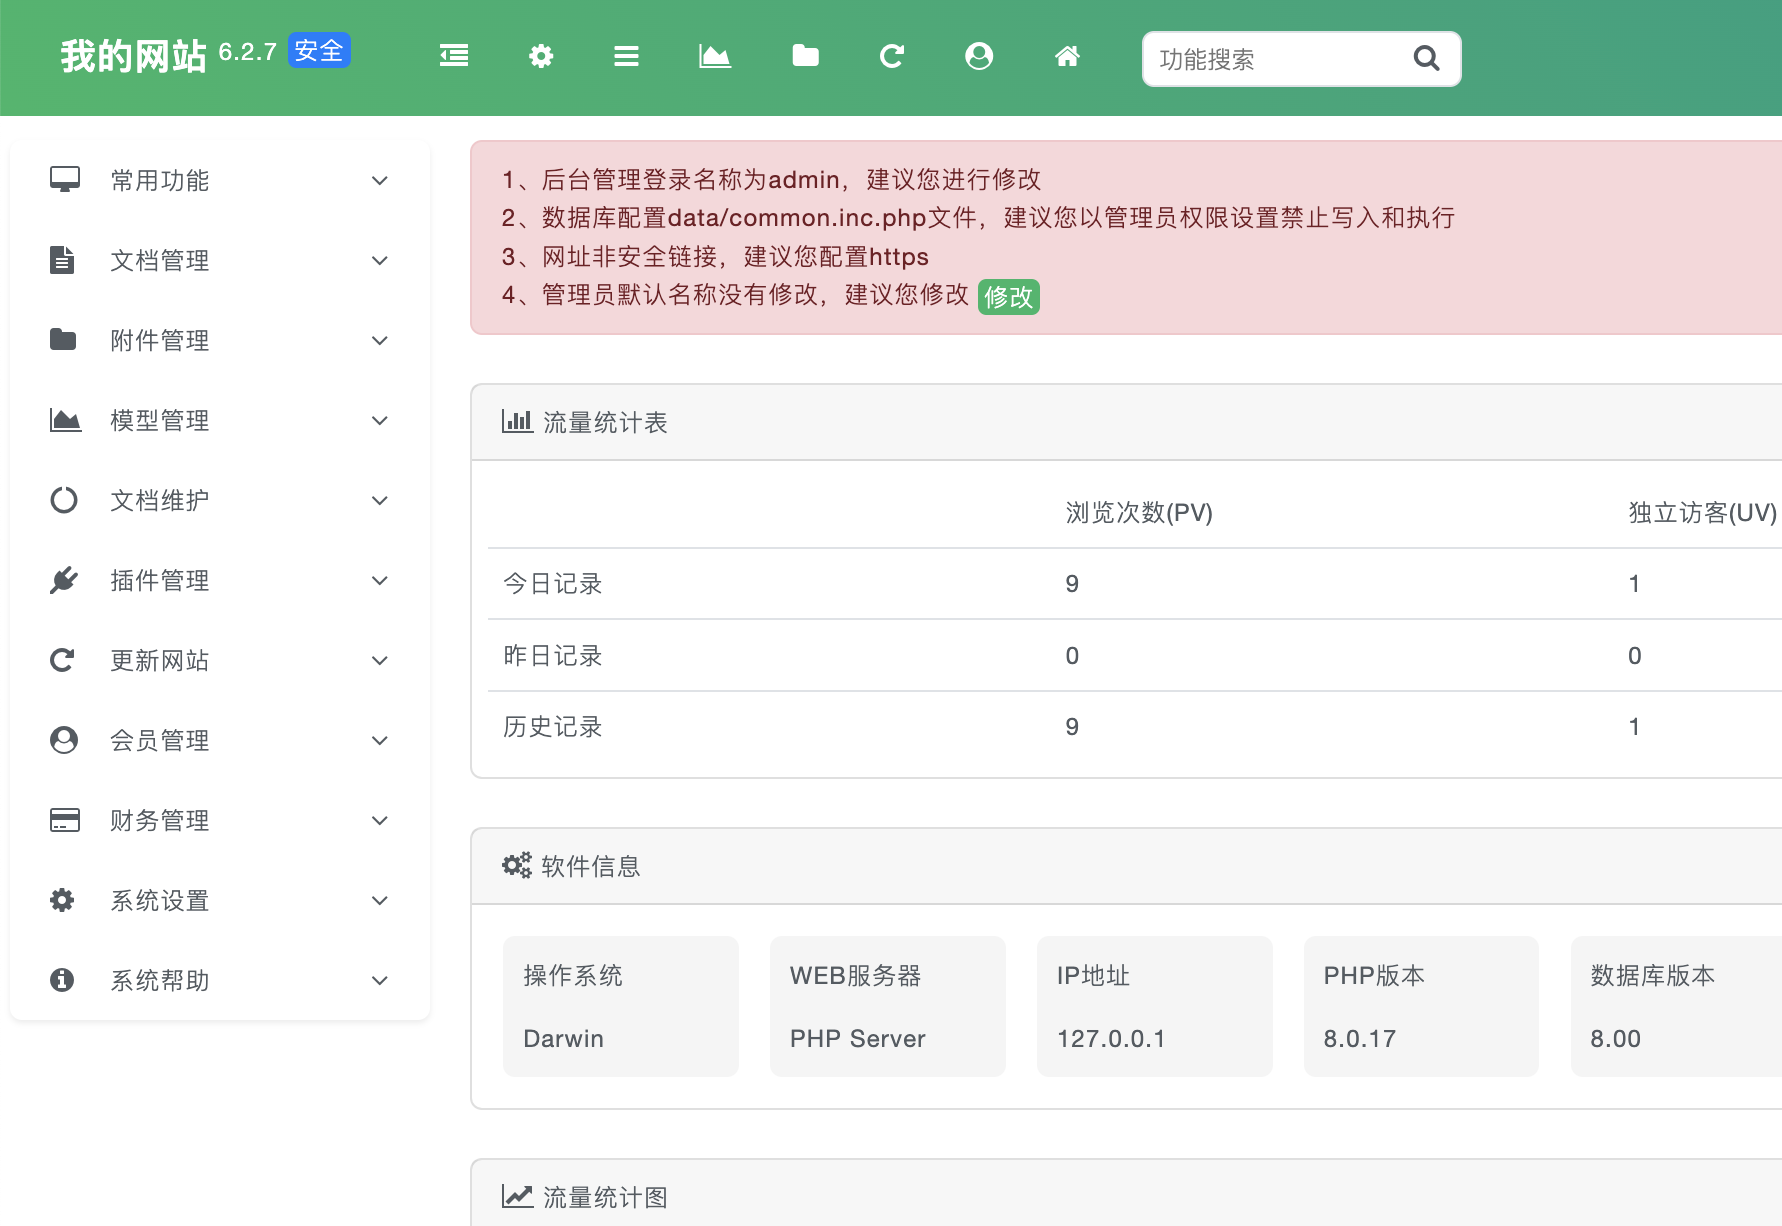The width and height of the screenshot is (1782, 1226).
Task: Expand the 常用功能 chevron
Action: point(380,180)
